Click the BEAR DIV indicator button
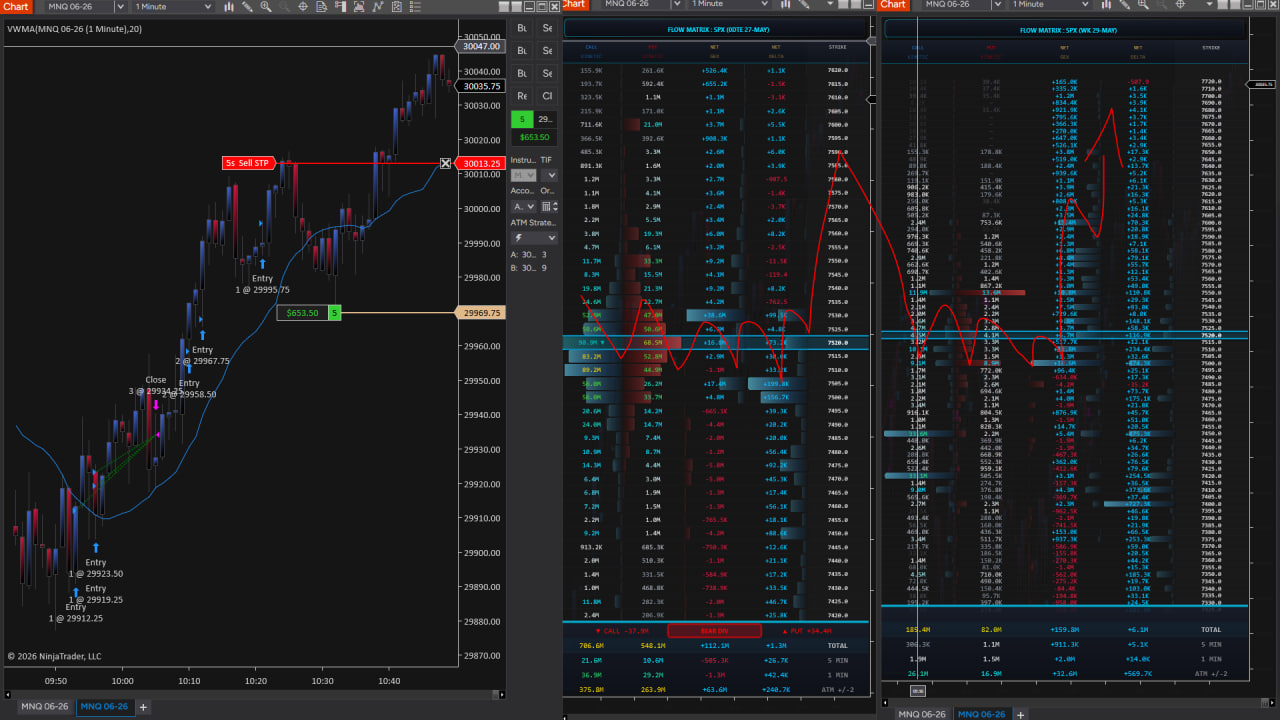 (x=715, y=630)
